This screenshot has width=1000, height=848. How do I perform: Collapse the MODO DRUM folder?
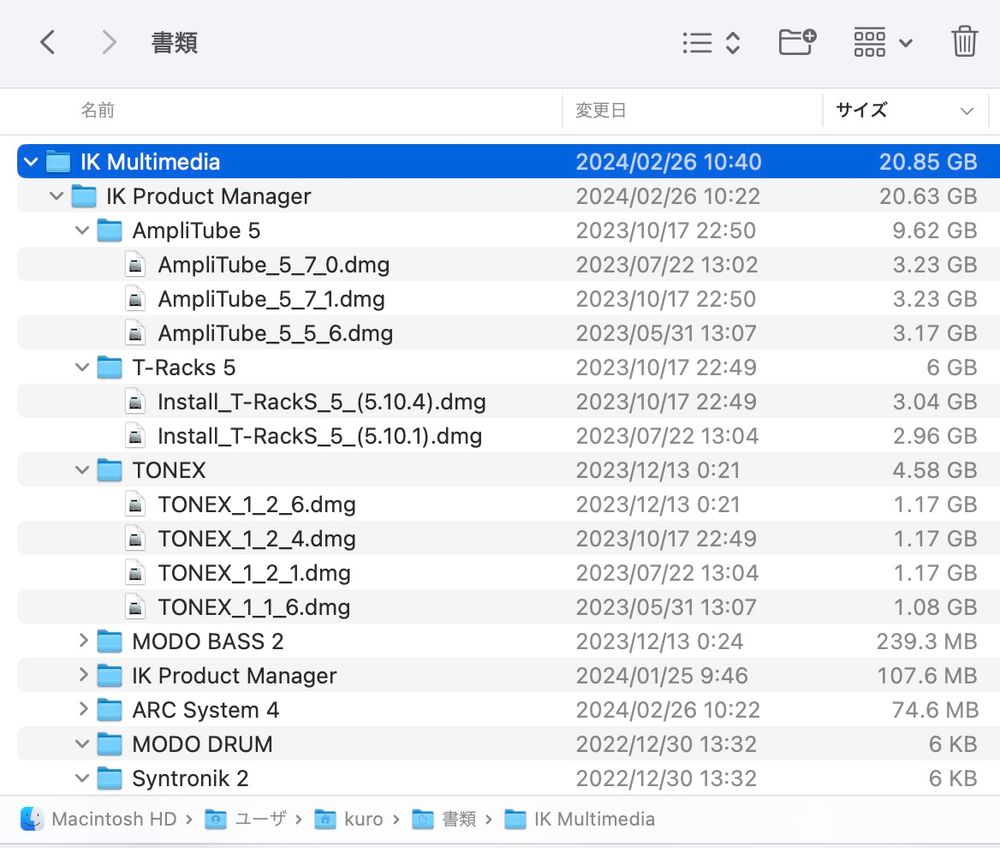coord(82,744)
